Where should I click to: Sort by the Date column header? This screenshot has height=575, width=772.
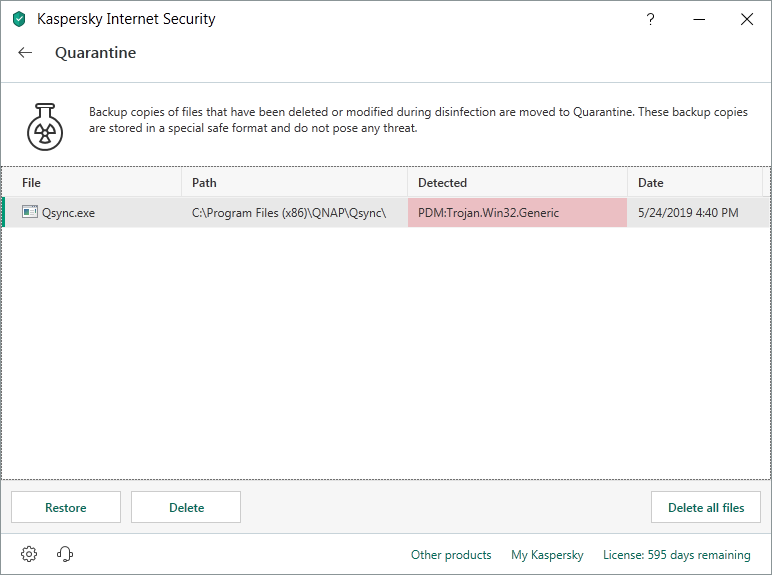pos(695,183)
